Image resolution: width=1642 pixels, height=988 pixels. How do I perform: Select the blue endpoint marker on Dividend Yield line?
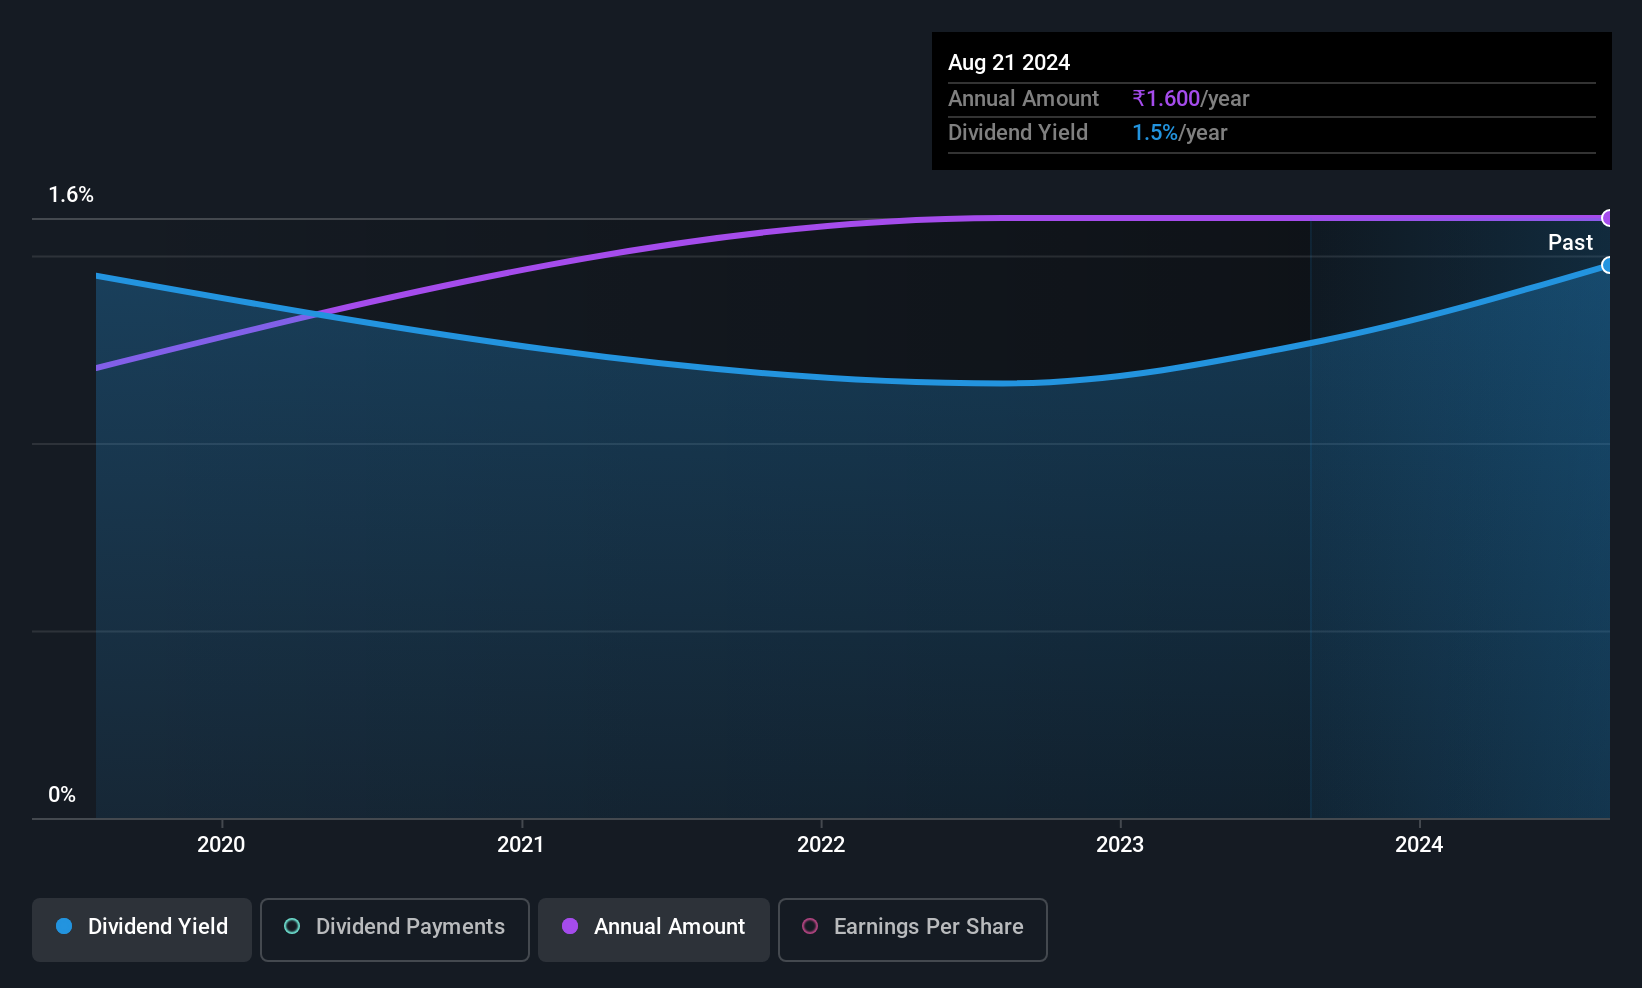click(x=1608, y=265)
